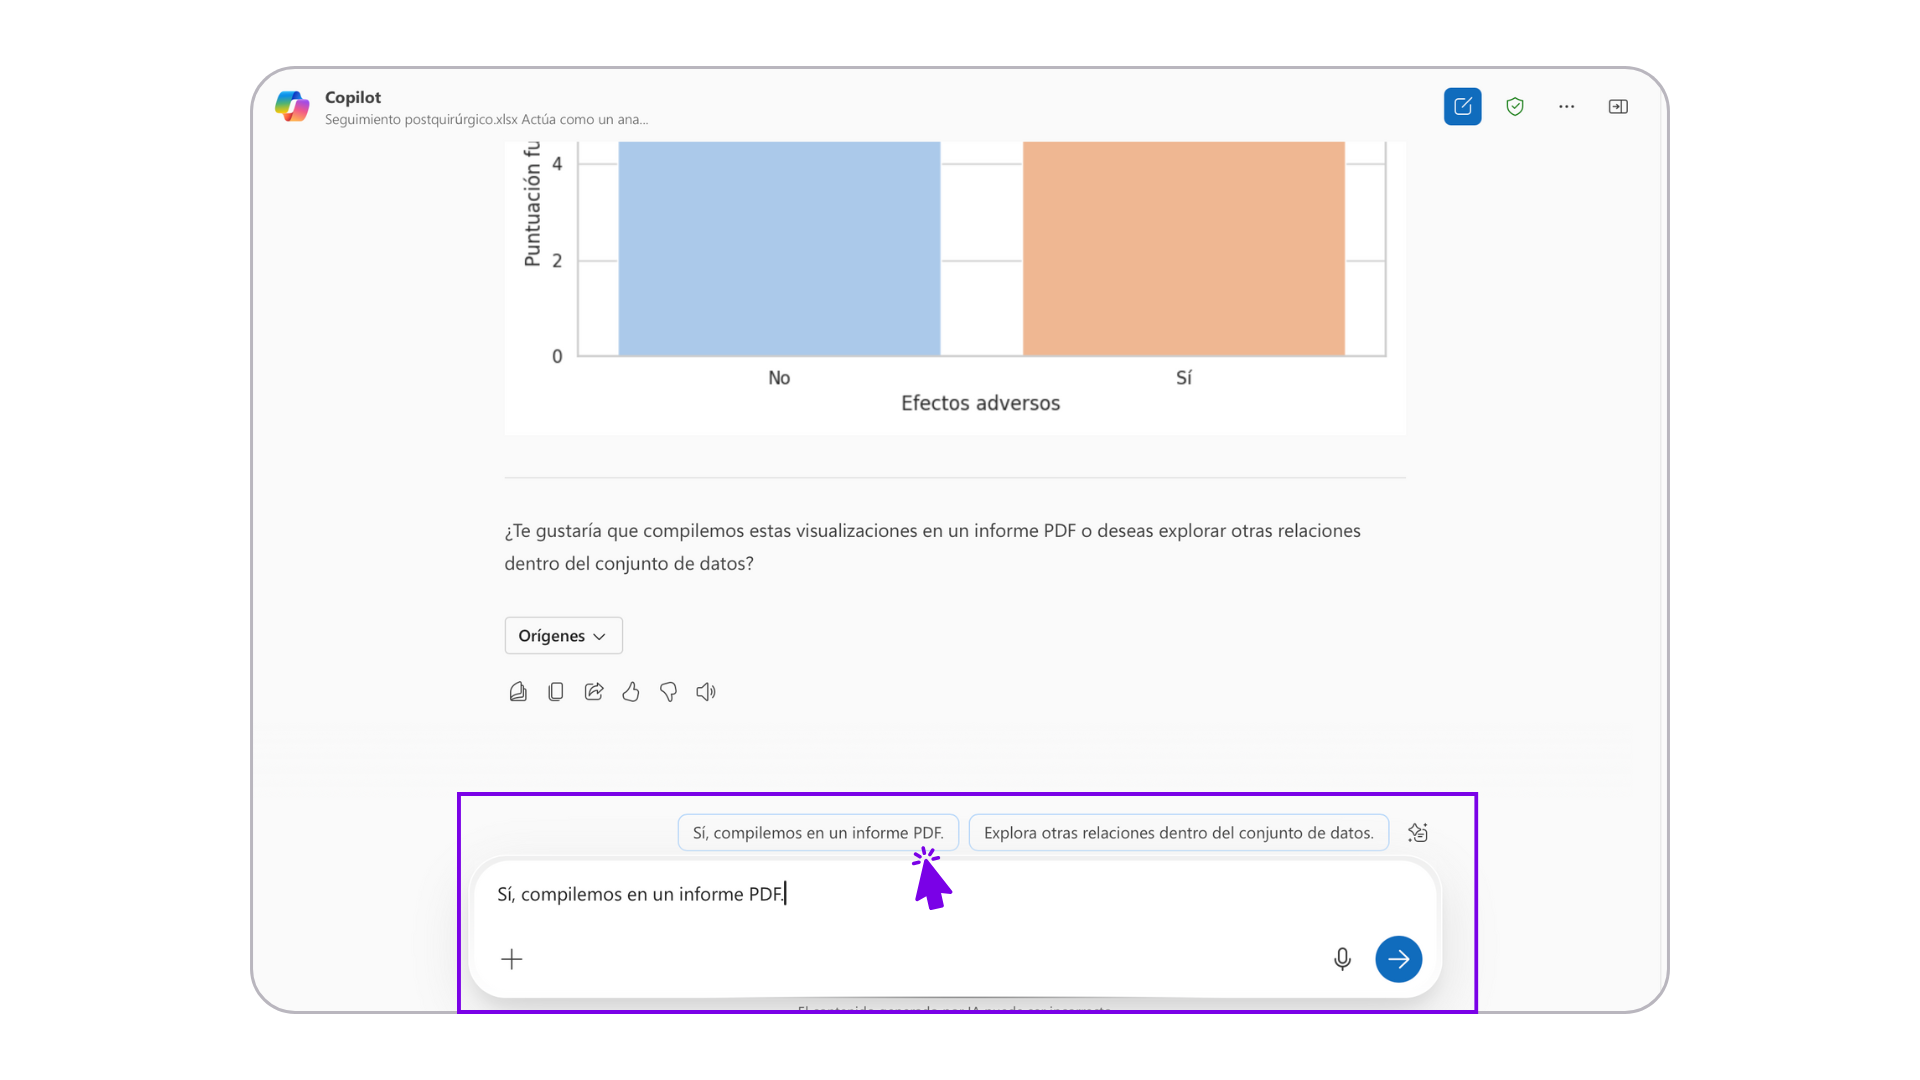Click the message text input box
Viewport: 1920px width, 1080px height.
coord(900,894)
